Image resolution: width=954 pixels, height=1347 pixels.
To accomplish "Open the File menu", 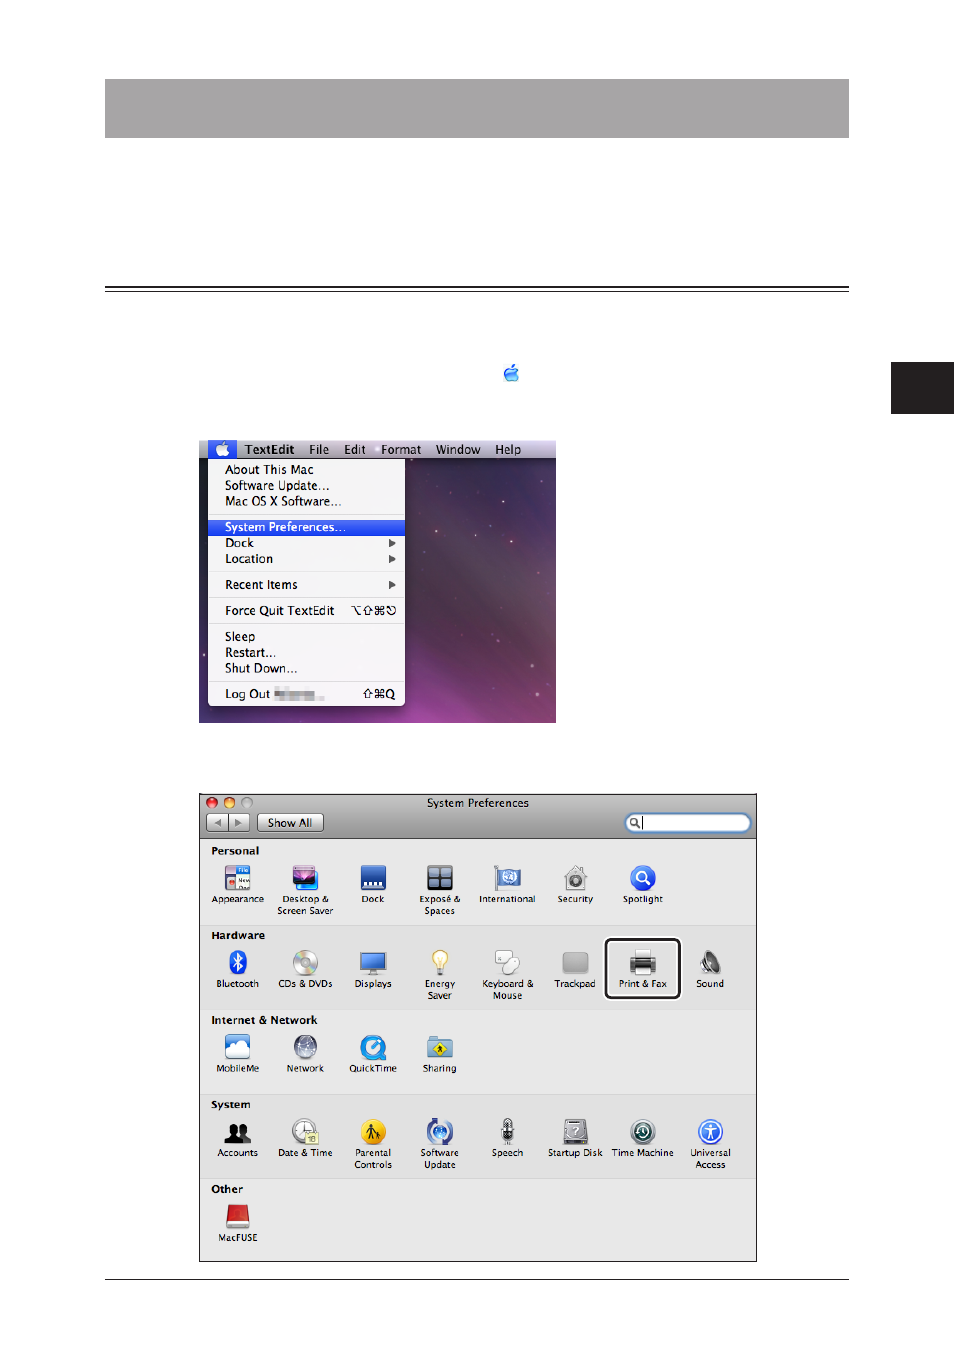I will (319, 450).
